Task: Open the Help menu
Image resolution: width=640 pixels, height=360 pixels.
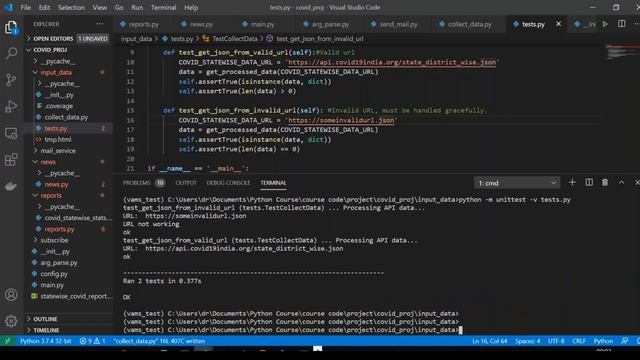Action: click(191, 7)
